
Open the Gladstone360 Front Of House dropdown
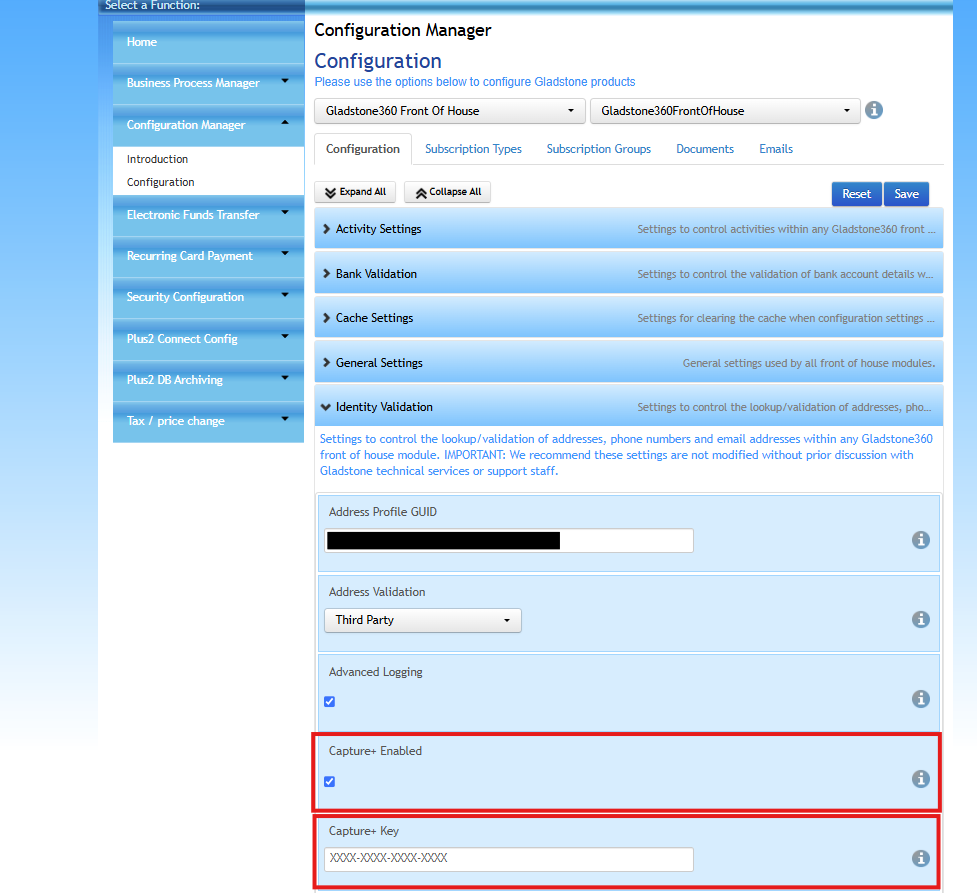[449, 111]
